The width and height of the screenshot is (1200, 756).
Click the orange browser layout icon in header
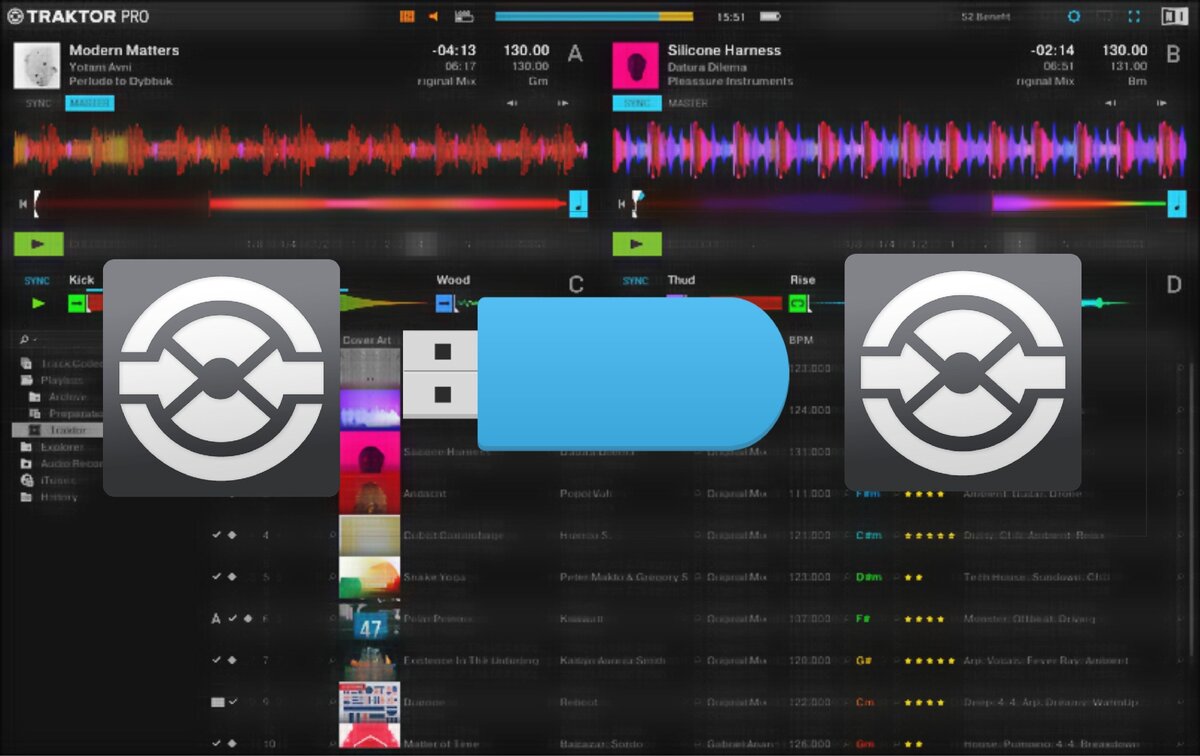407,16
